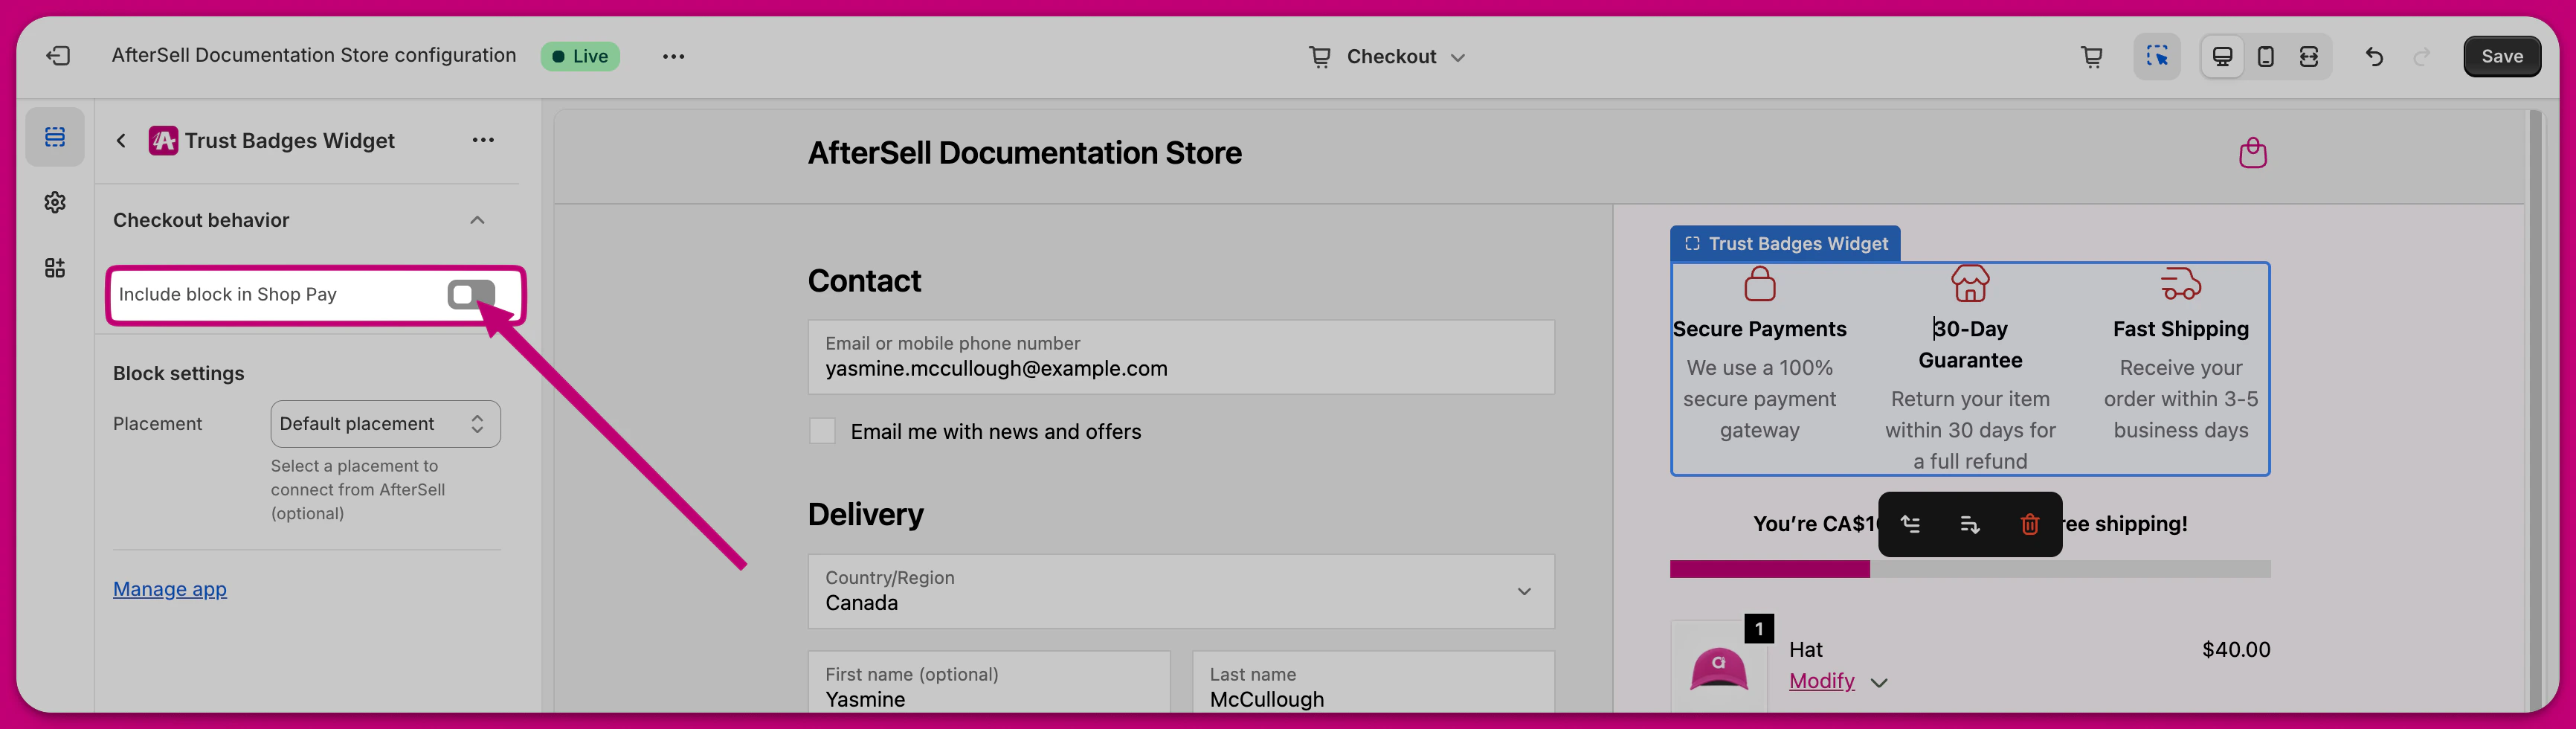Switch to fullscreen width preview
Image resolution: width=2576 pixels, height=729 pixels.
point(2308,56)
